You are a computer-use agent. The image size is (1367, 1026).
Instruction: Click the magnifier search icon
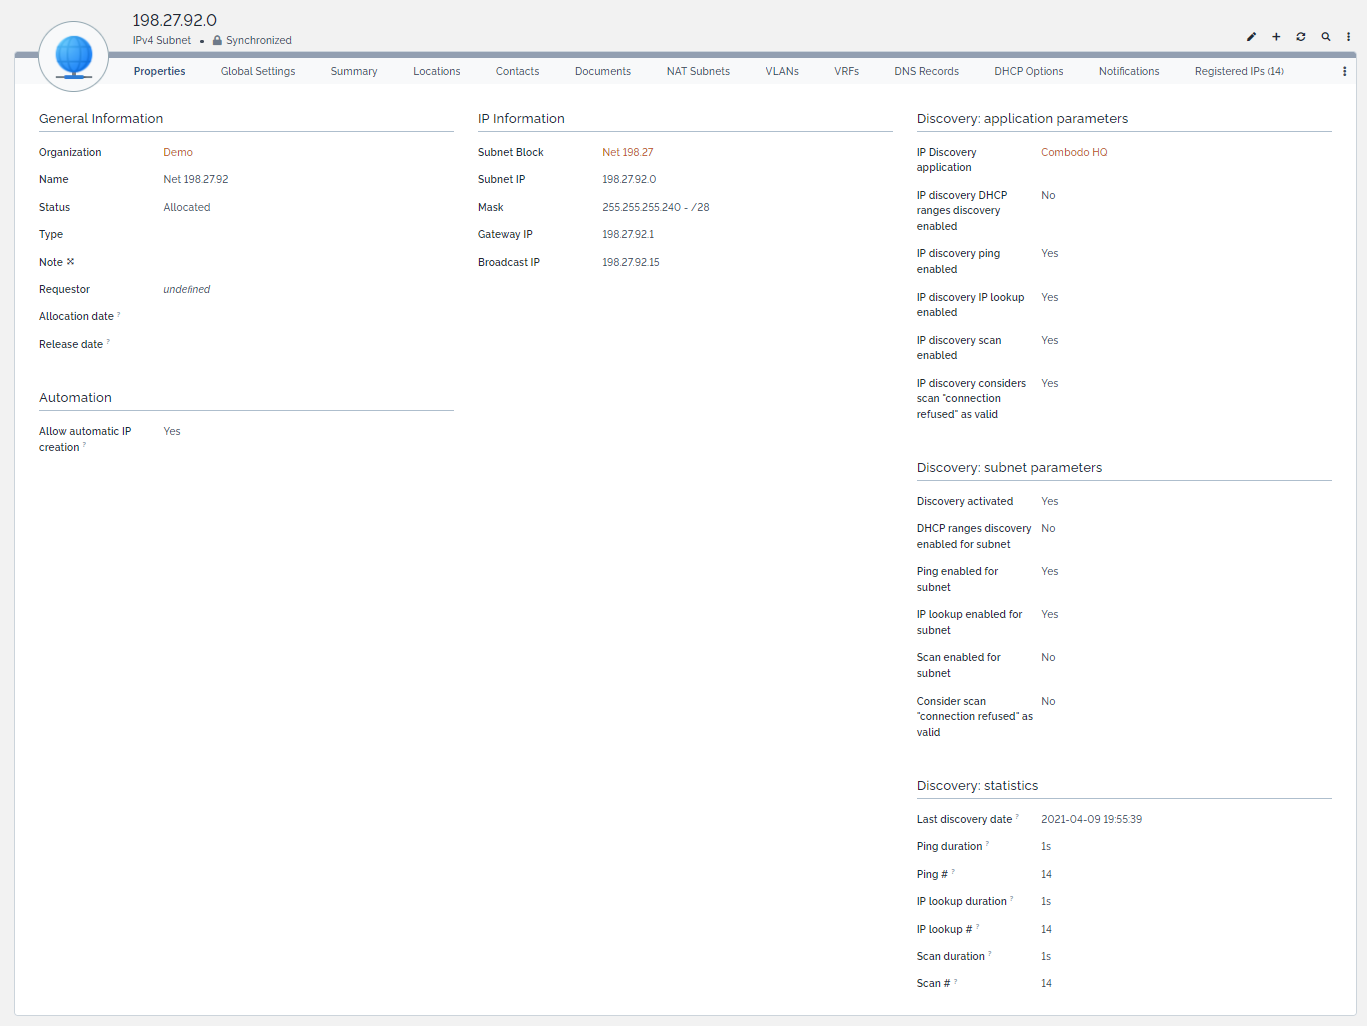(x=1326, y=37)
